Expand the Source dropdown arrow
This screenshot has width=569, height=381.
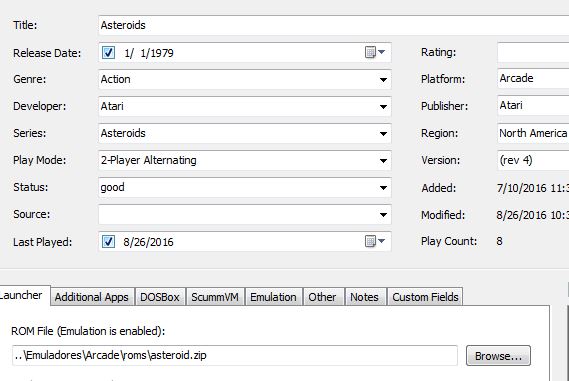(383, 214)
